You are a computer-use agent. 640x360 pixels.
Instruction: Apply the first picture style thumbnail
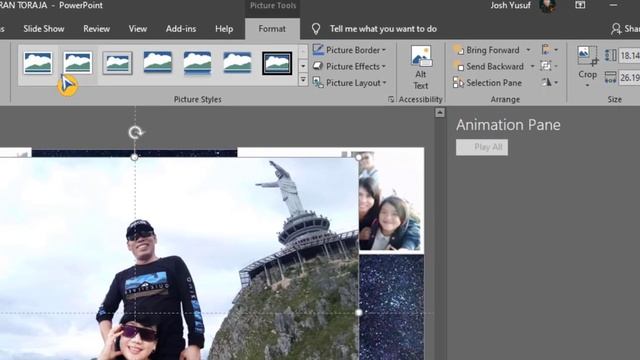click(38, 63)
